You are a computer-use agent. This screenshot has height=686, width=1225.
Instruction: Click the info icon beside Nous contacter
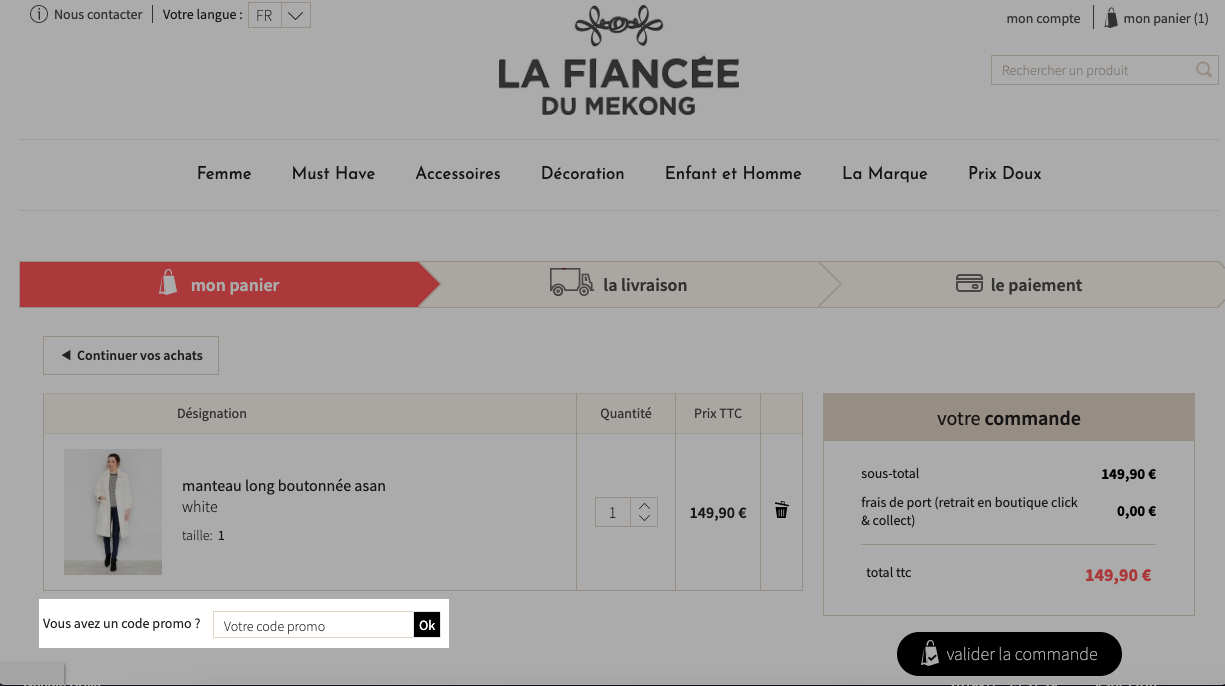pyautogui.click(x=39, y=15)
